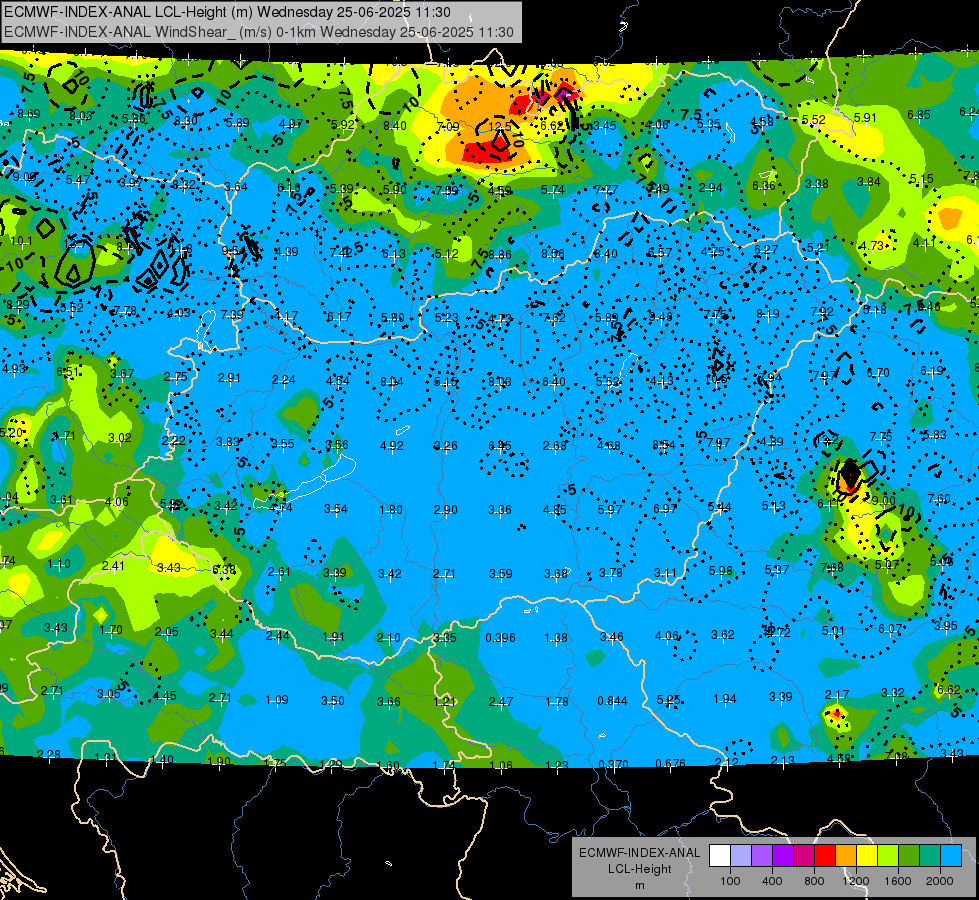Click the wind shear value 3.02
Image resolution: width=979 pixels, height=900 pixels.
pos(120,437)
